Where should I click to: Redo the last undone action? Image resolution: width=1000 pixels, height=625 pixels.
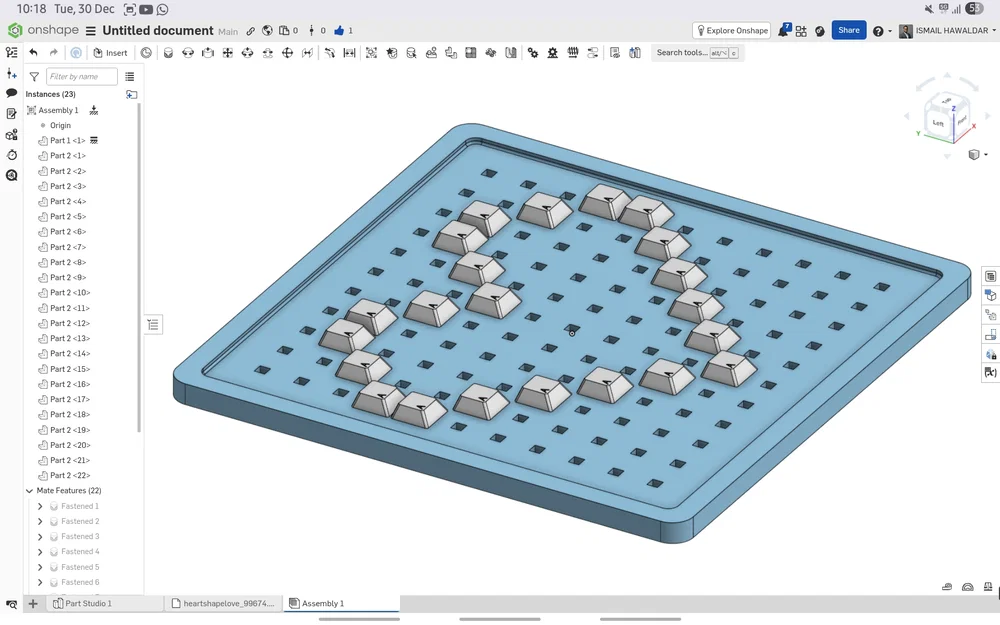(54, 53)
